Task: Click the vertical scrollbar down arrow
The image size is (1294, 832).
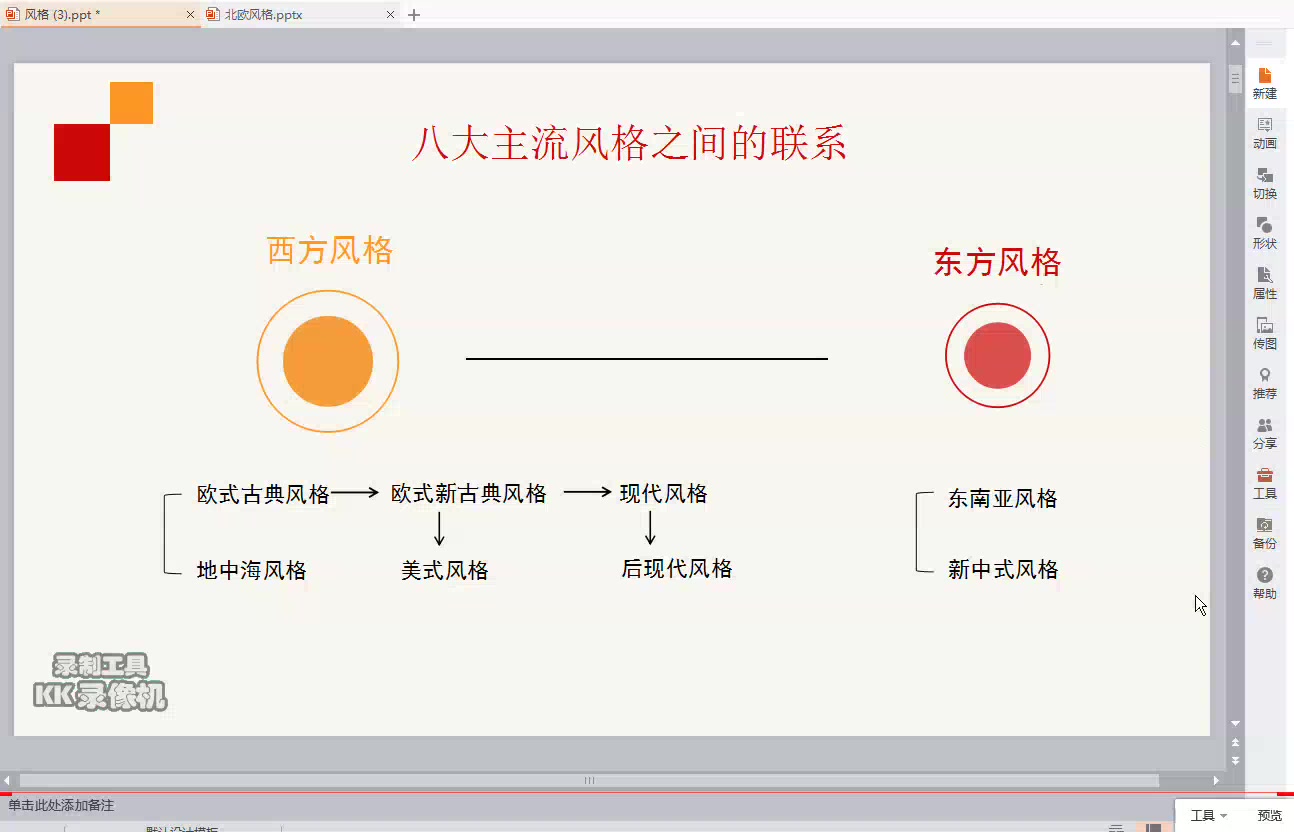Action: click(x=1236, y=723)
